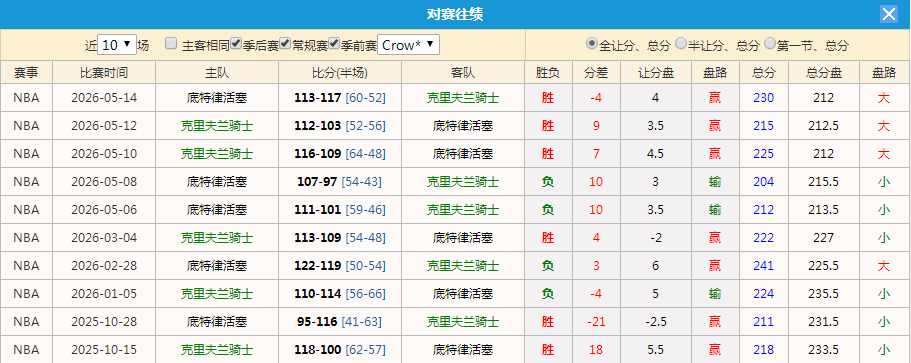Image resolution: width=911 pixels, height=363 pixels.
Task: Select the 第一节、总分 radio option
Action: pyautogui.click(x=770, y=44)
